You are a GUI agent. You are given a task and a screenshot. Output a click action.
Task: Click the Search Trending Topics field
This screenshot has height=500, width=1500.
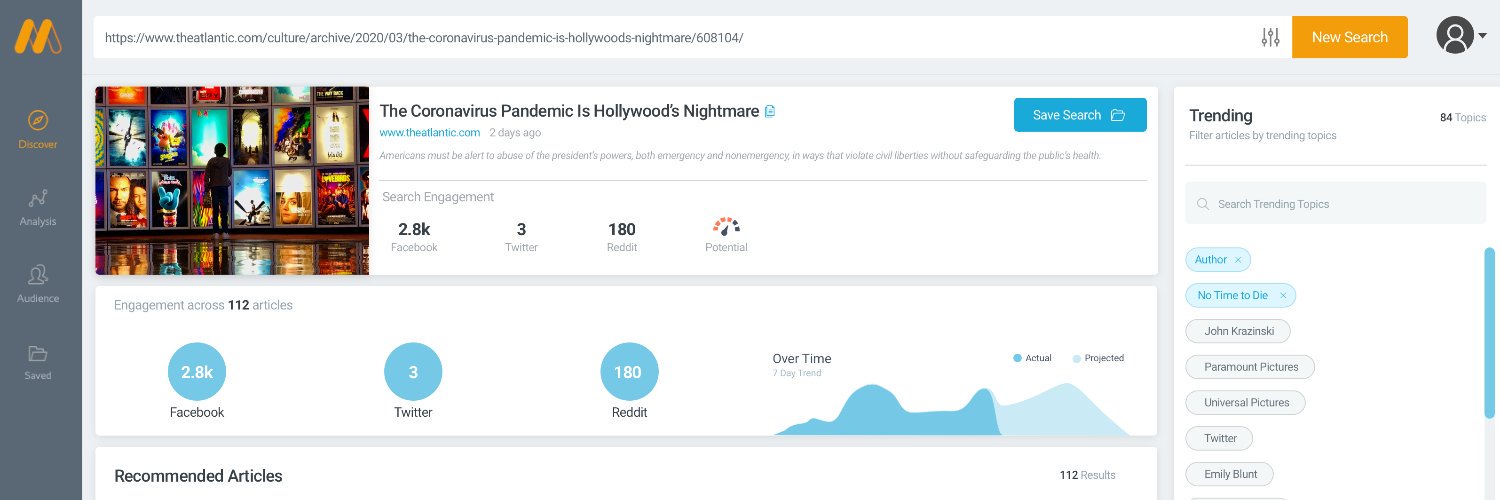click(x=1335, y=203)
